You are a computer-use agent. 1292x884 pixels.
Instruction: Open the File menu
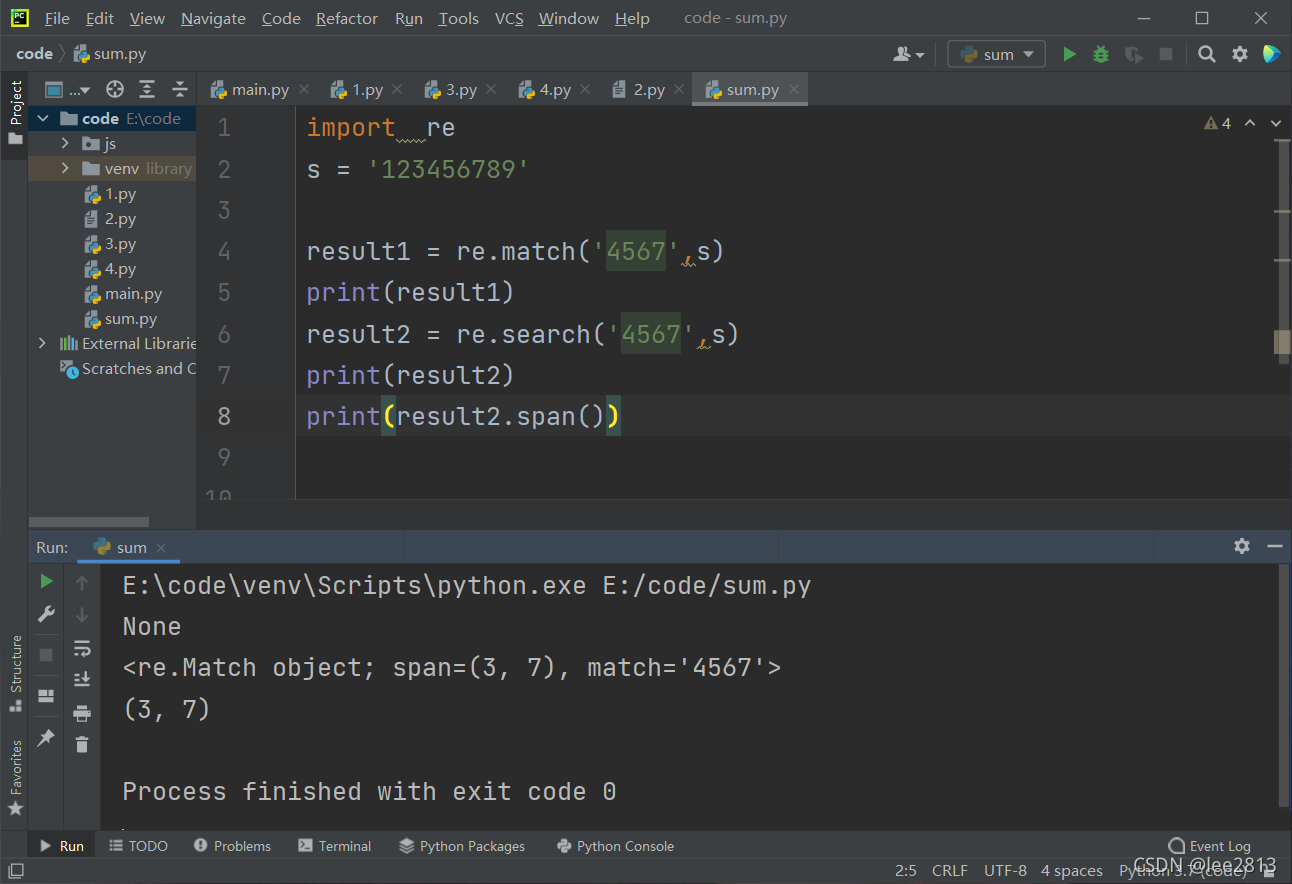click(57, 18)
